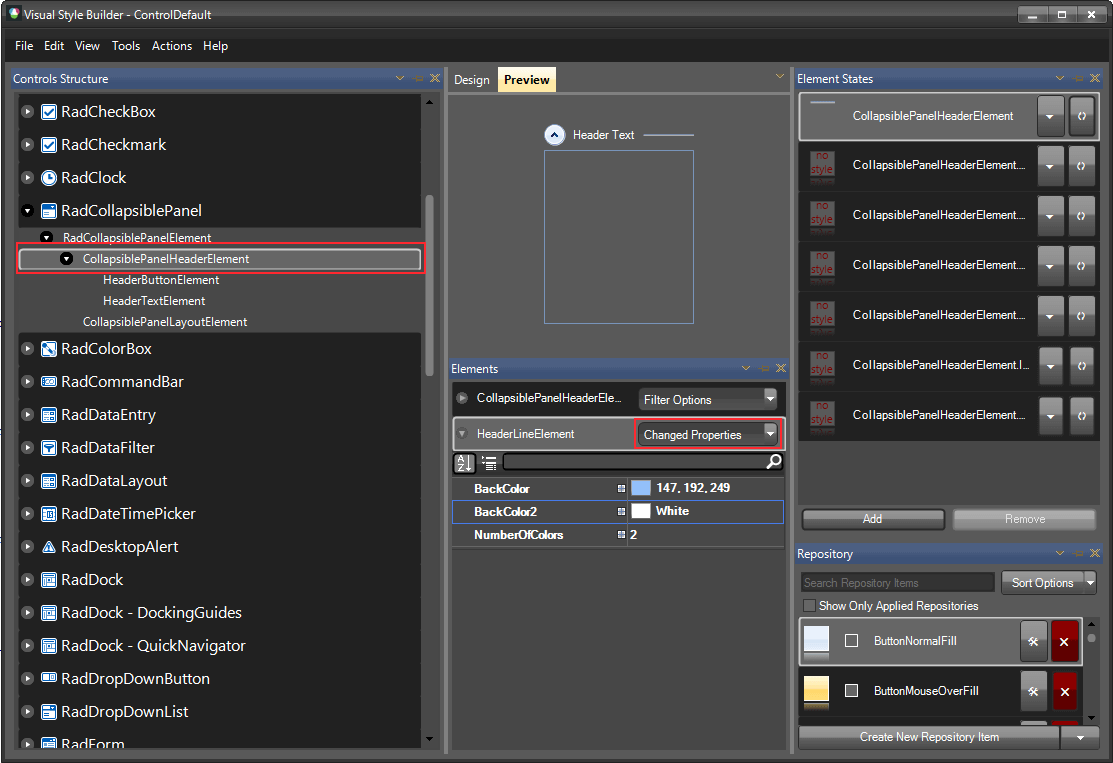Select the RadClock control icon

coord(50,177)
